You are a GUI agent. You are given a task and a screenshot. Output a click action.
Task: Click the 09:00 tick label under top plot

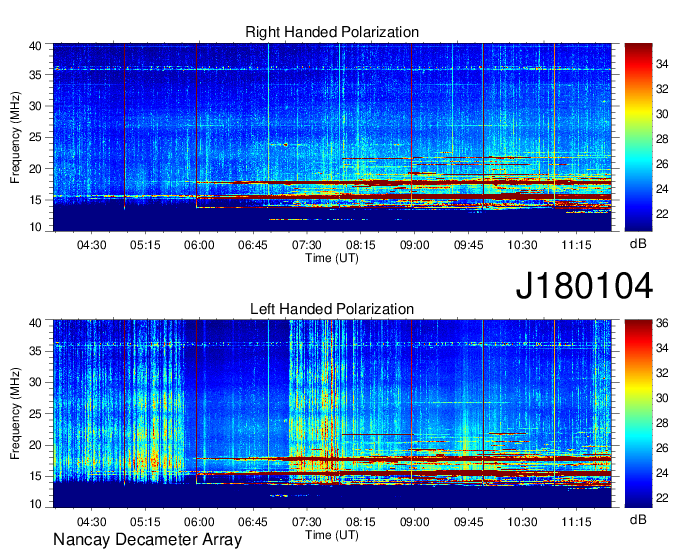[415, 245]
